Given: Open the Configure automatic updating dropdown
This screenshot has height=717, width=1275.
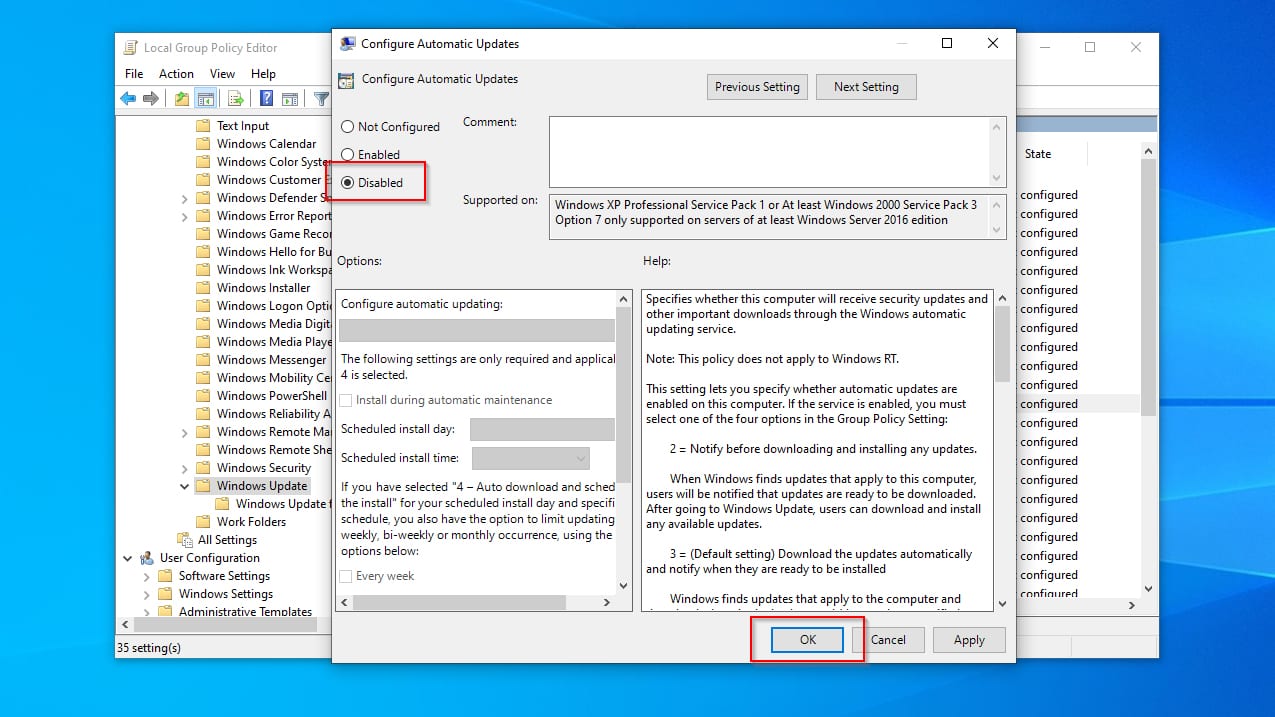Looking at the screenshot, I should [x=477, y=331].
